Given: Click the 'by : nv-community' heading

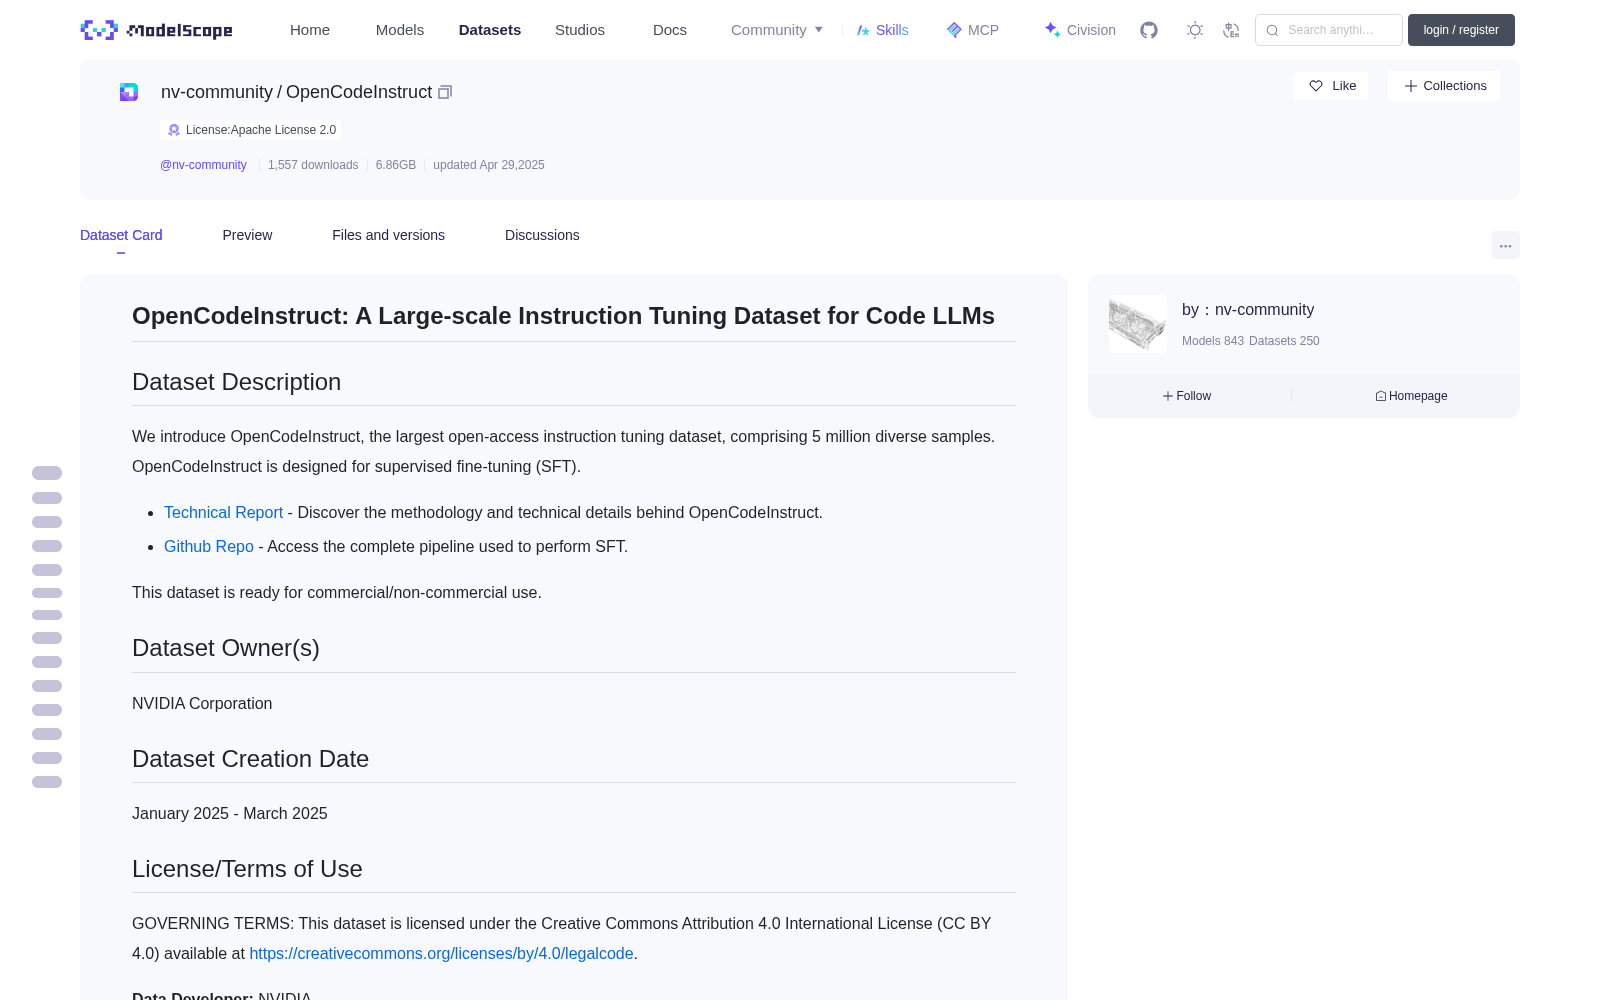Looking at the screenshot, I should click(x=1248, y=310).
